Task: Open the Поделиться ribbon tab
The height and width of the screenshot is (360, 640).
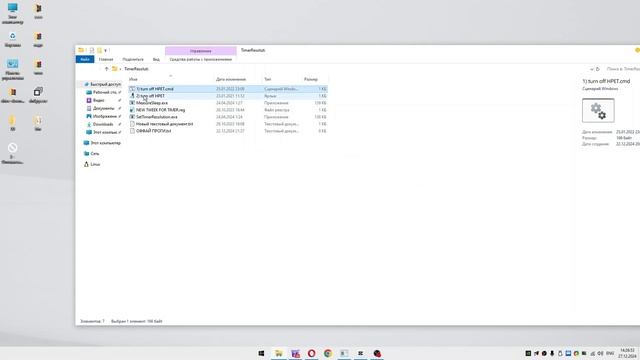Action: click(x=133, y=59)
